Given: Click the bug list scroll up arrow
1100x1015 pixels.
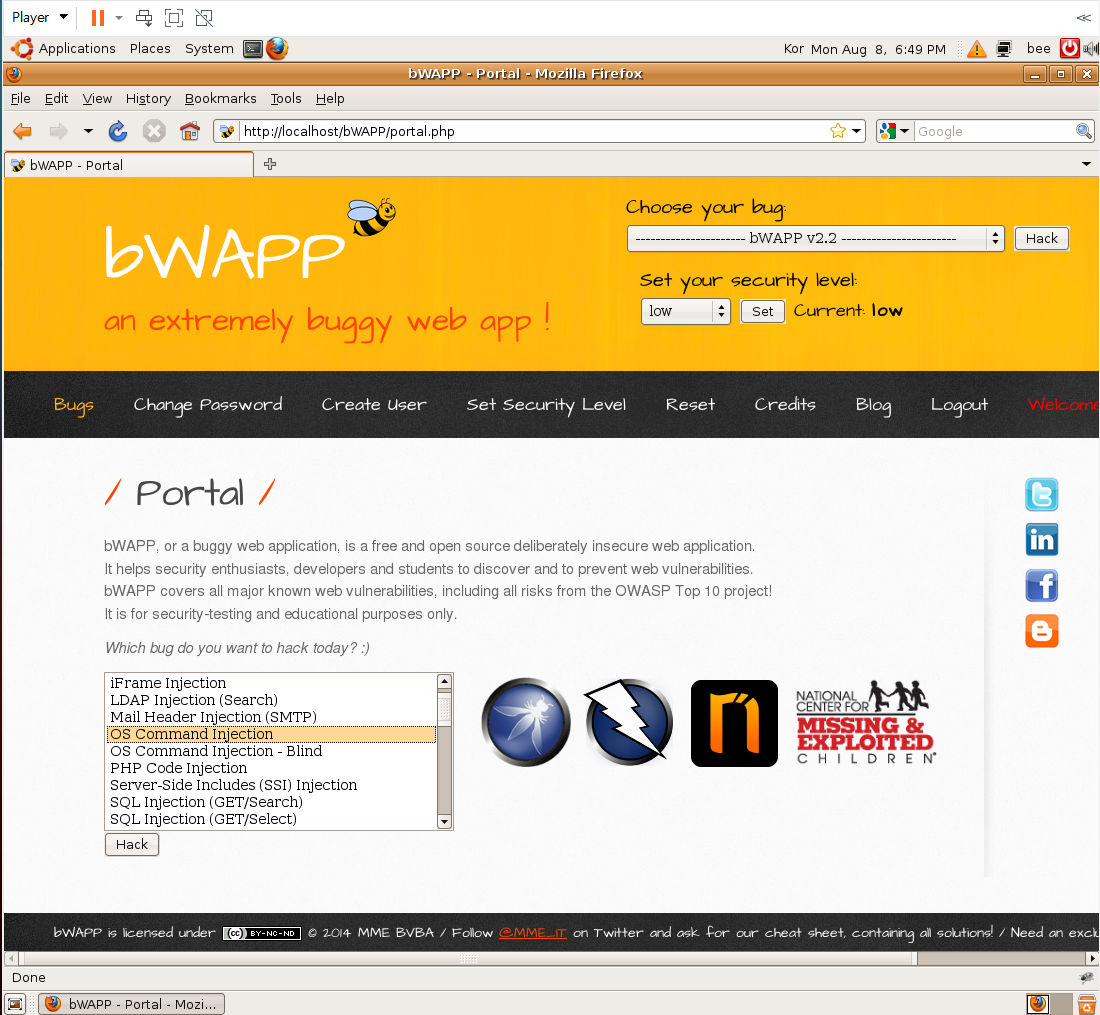Looking at the screenshot, I should point(444,681).
